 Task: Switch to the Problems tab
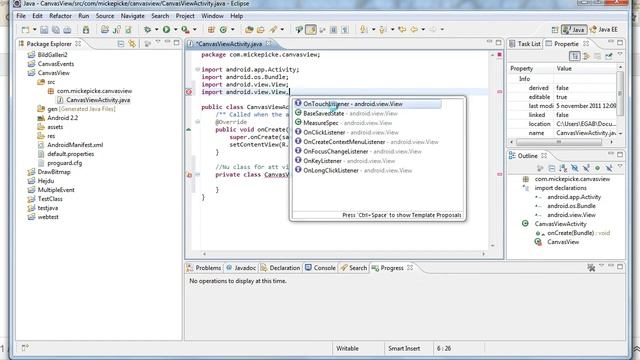click(x=204, y=268)
